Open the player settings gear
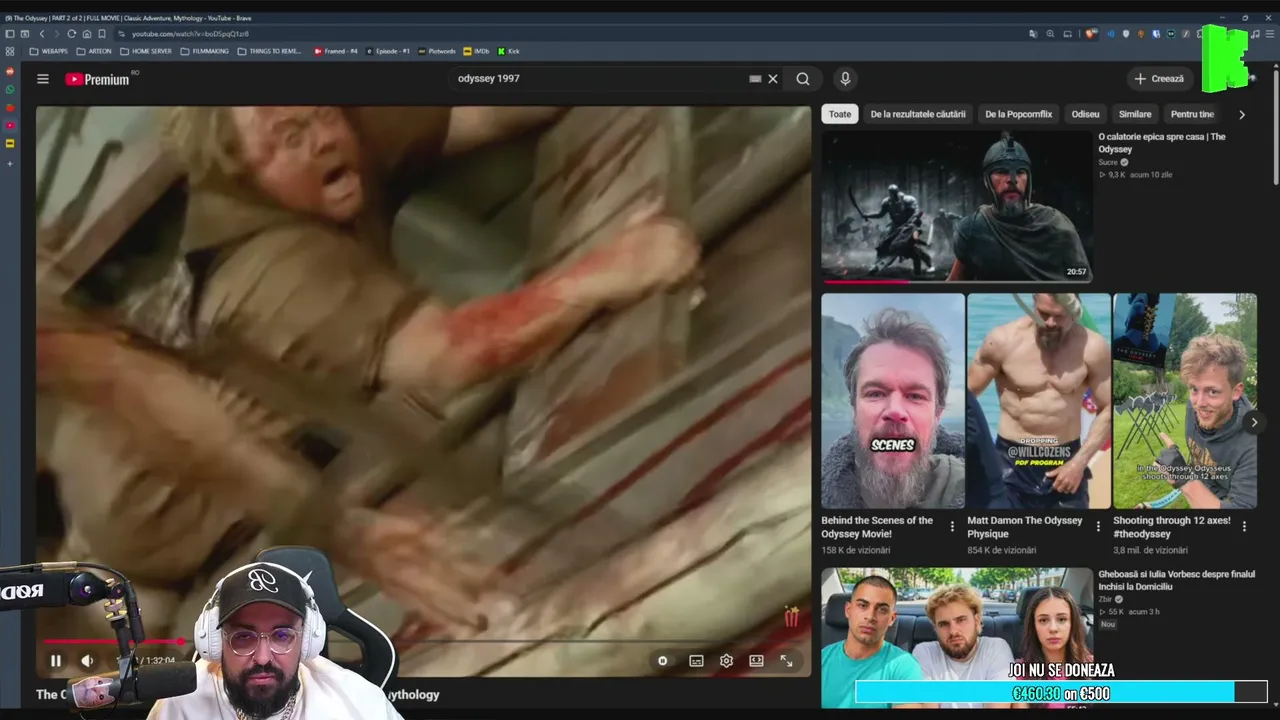This screenshot has height=720, width=1280. point(726,661)
